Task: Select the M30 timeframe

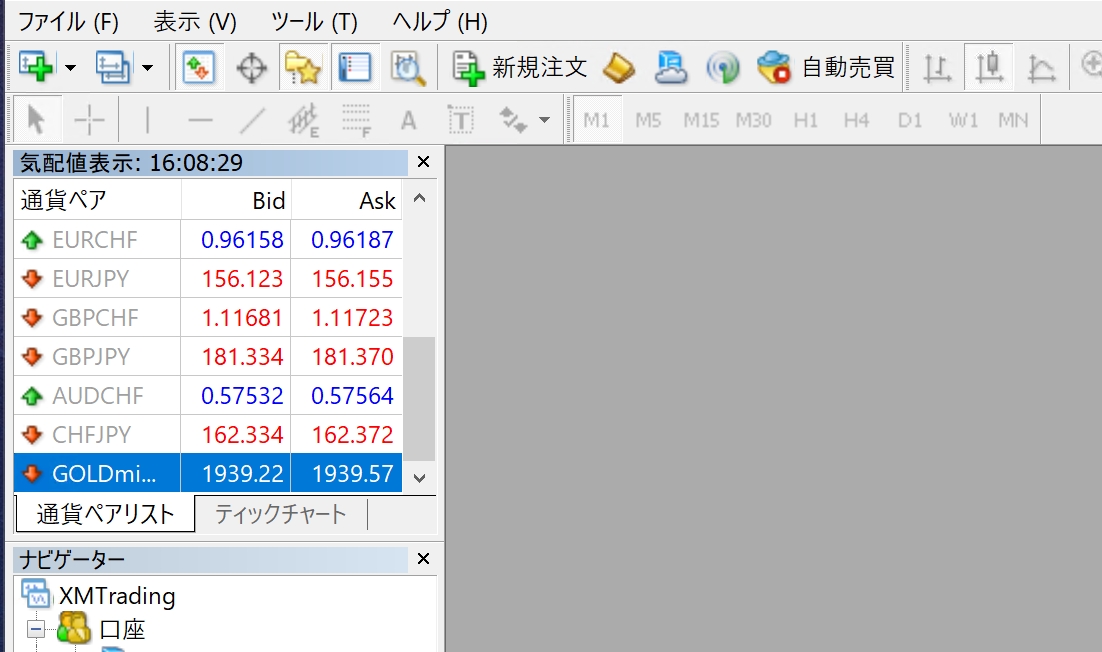Action: tap(753, 120)
